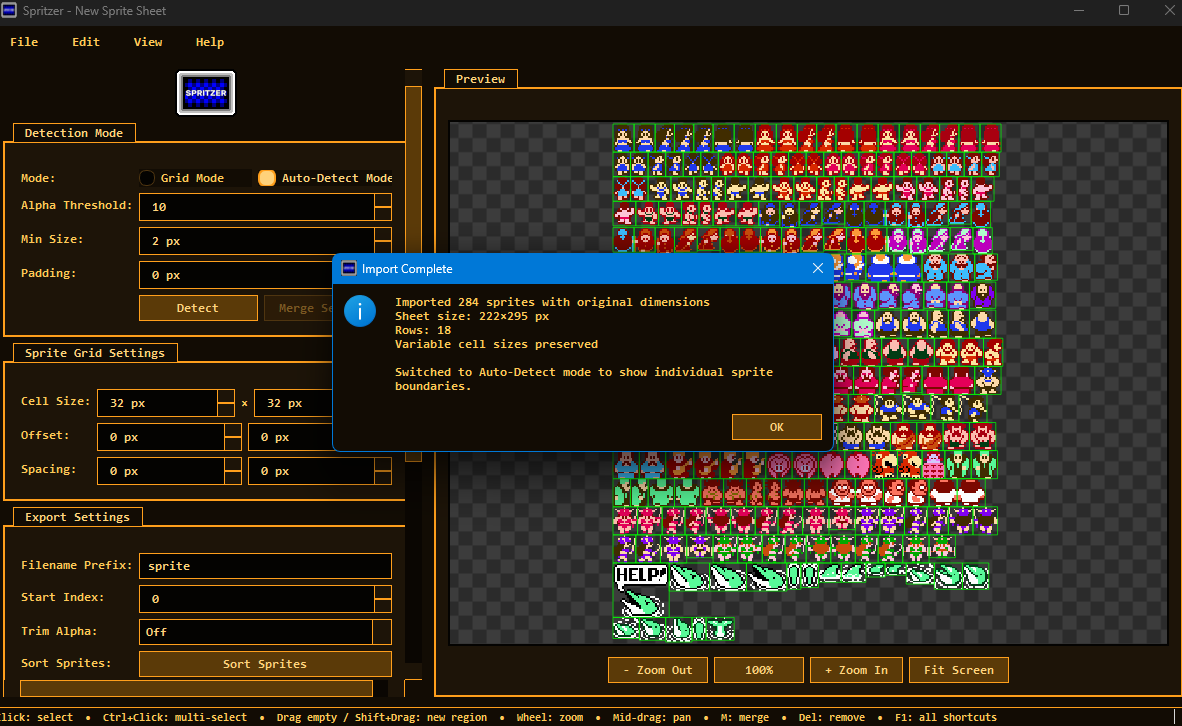
Task: Click the Alpha Threshold input field
Action: tap(257, 207)
